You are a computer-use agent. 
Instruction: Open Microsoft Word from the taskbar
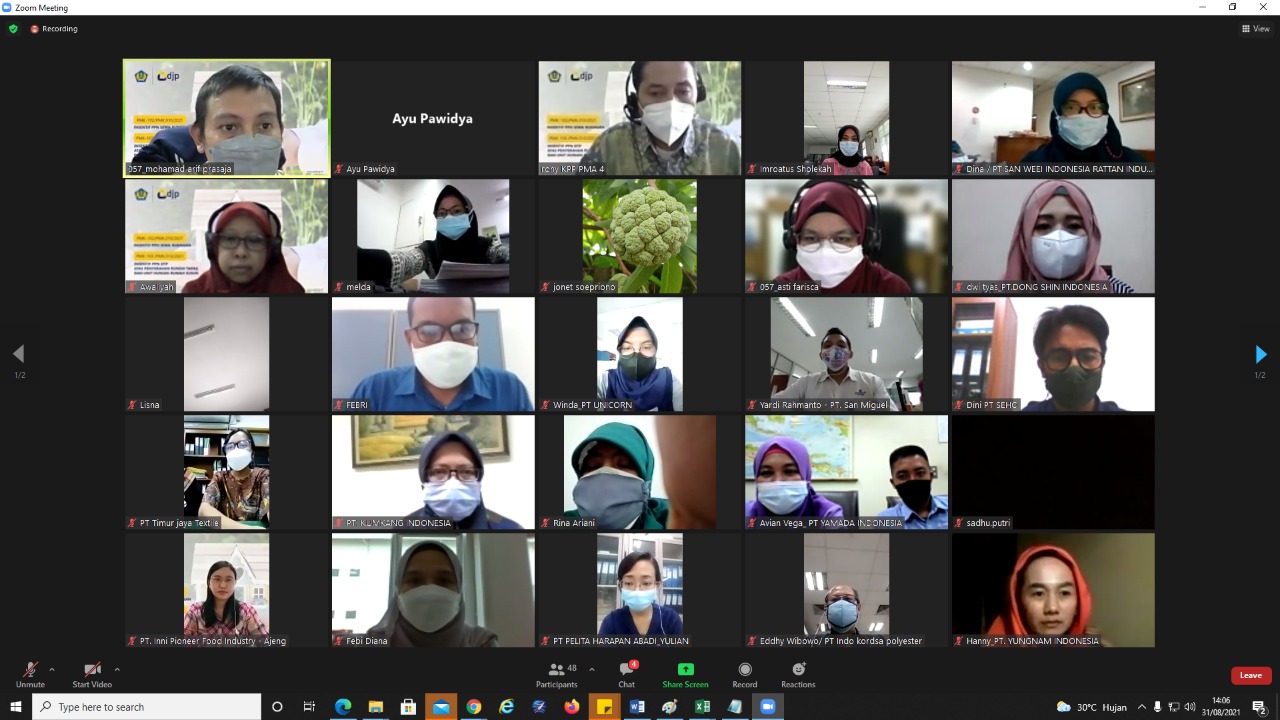point(637,707)
